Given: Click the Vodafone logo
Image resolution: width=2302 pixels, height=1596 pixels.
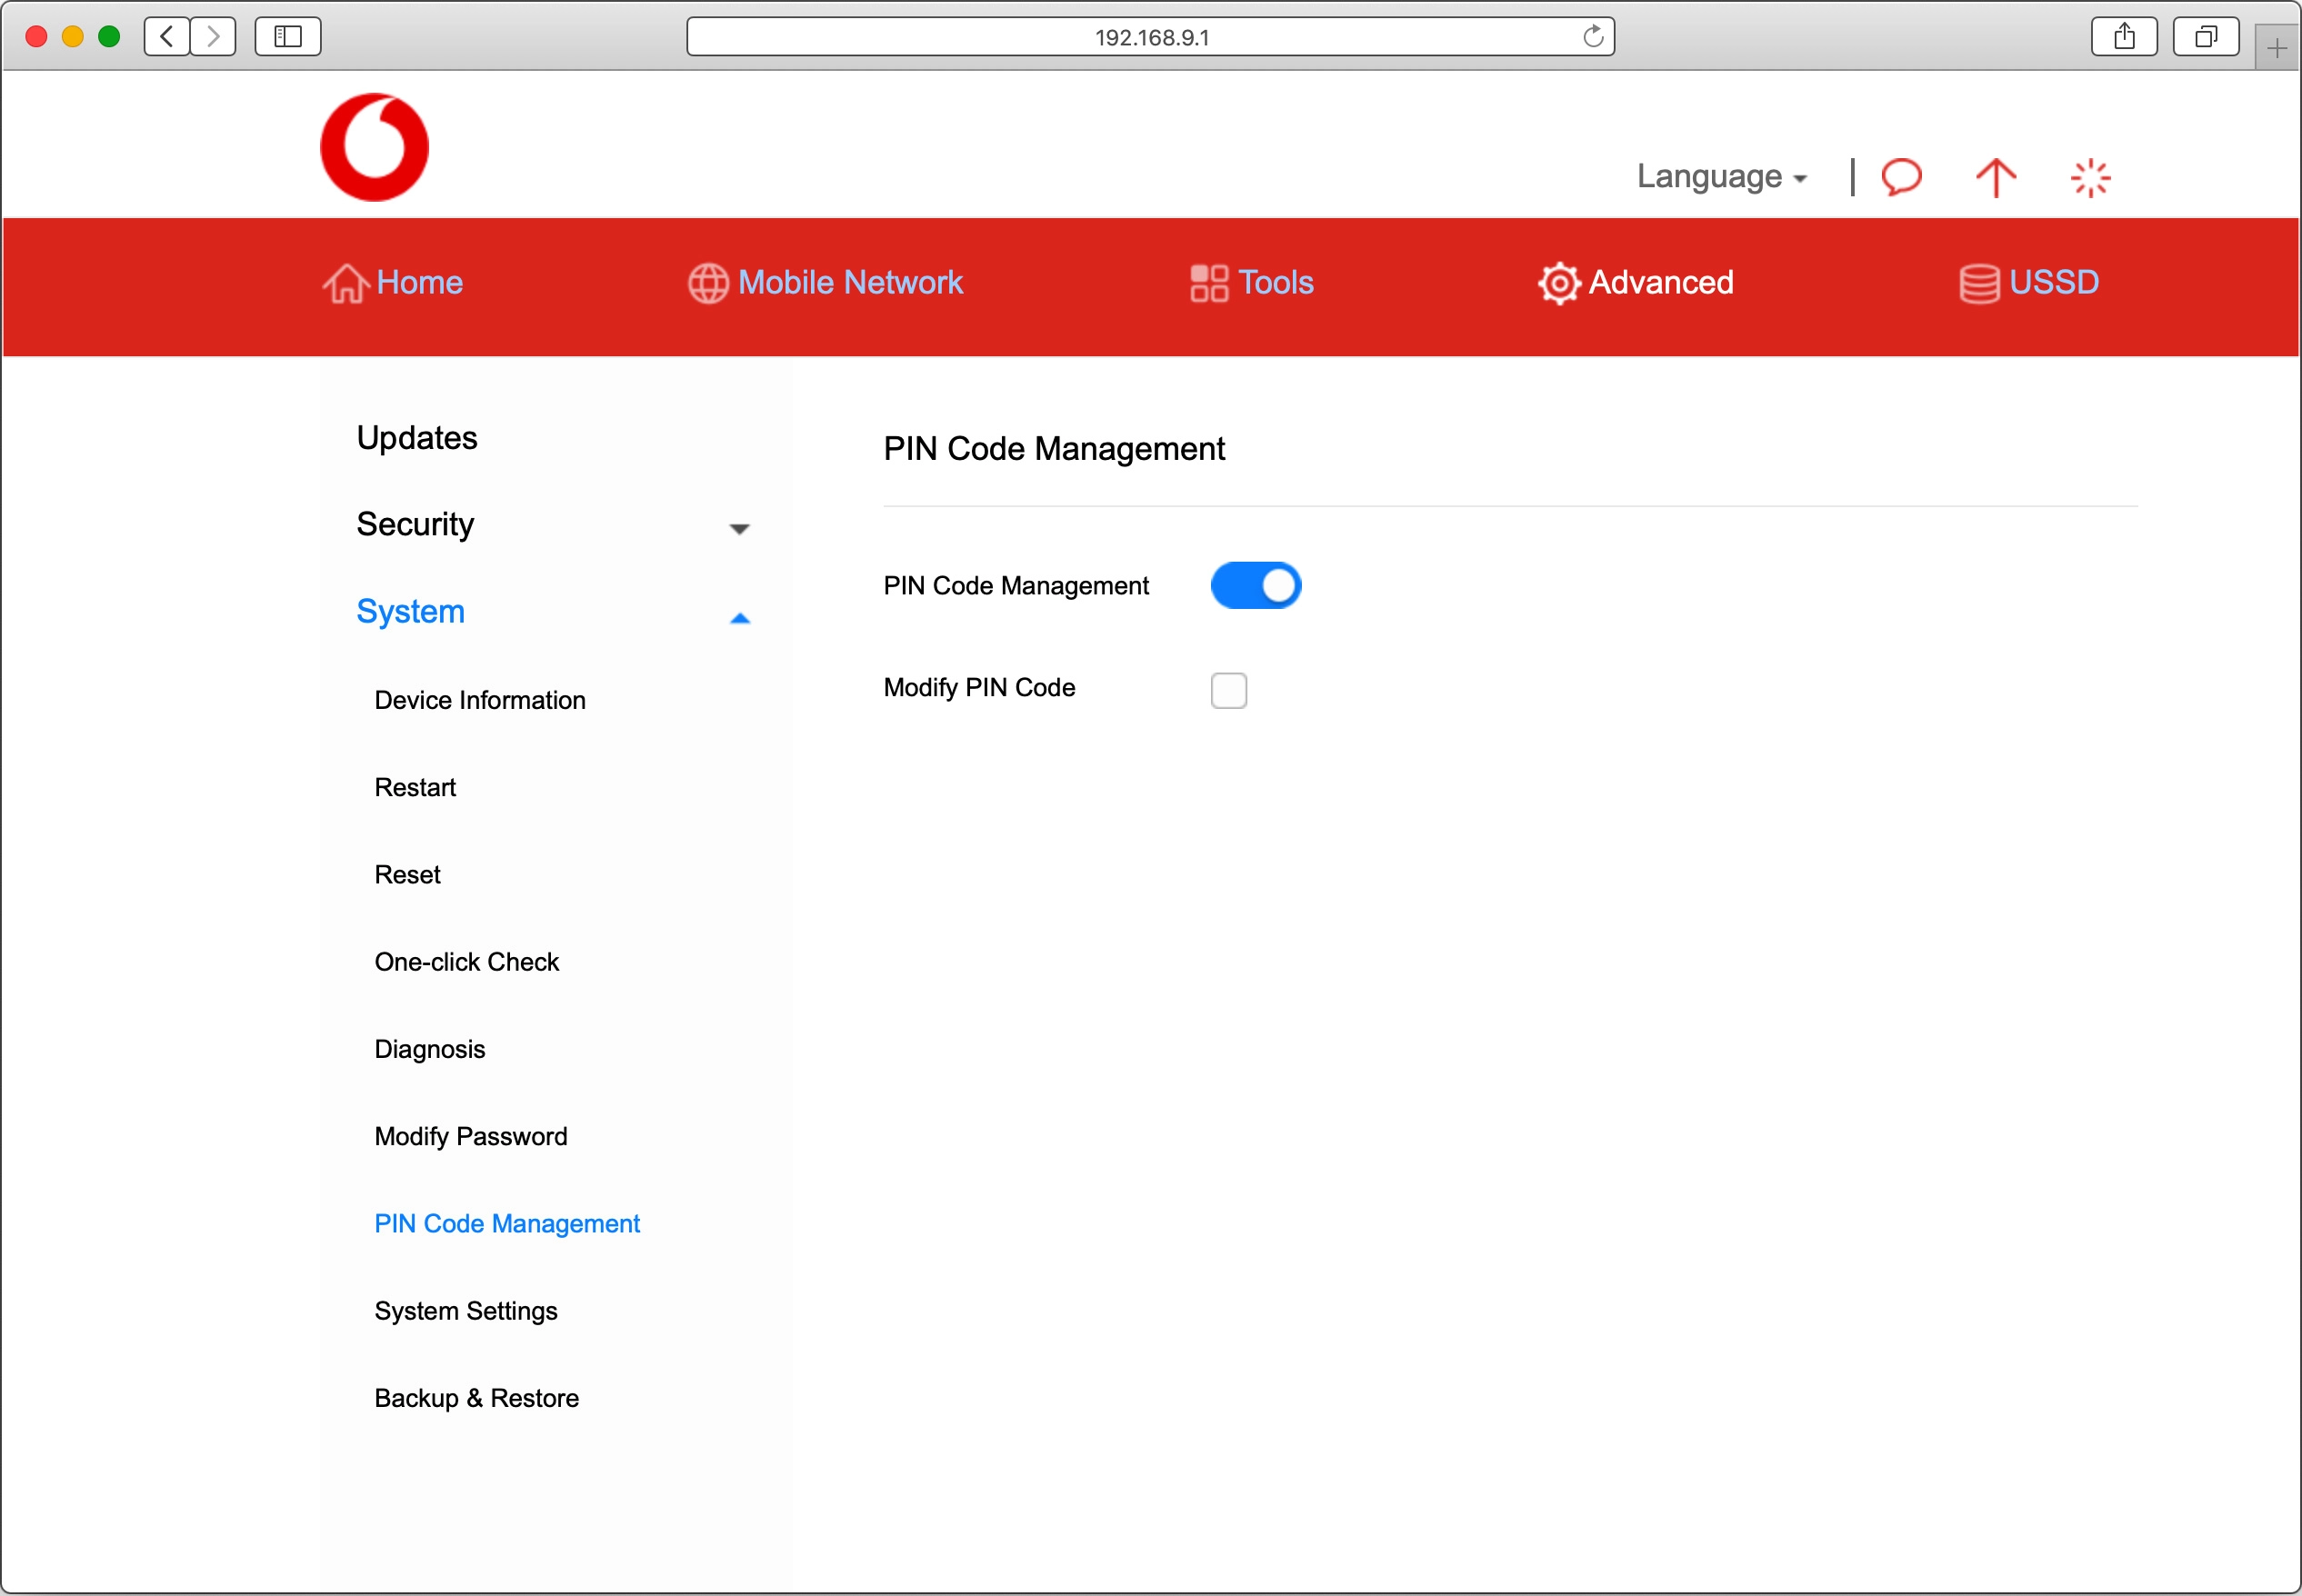Looking at the screenshot, I should tap(374, 148).
